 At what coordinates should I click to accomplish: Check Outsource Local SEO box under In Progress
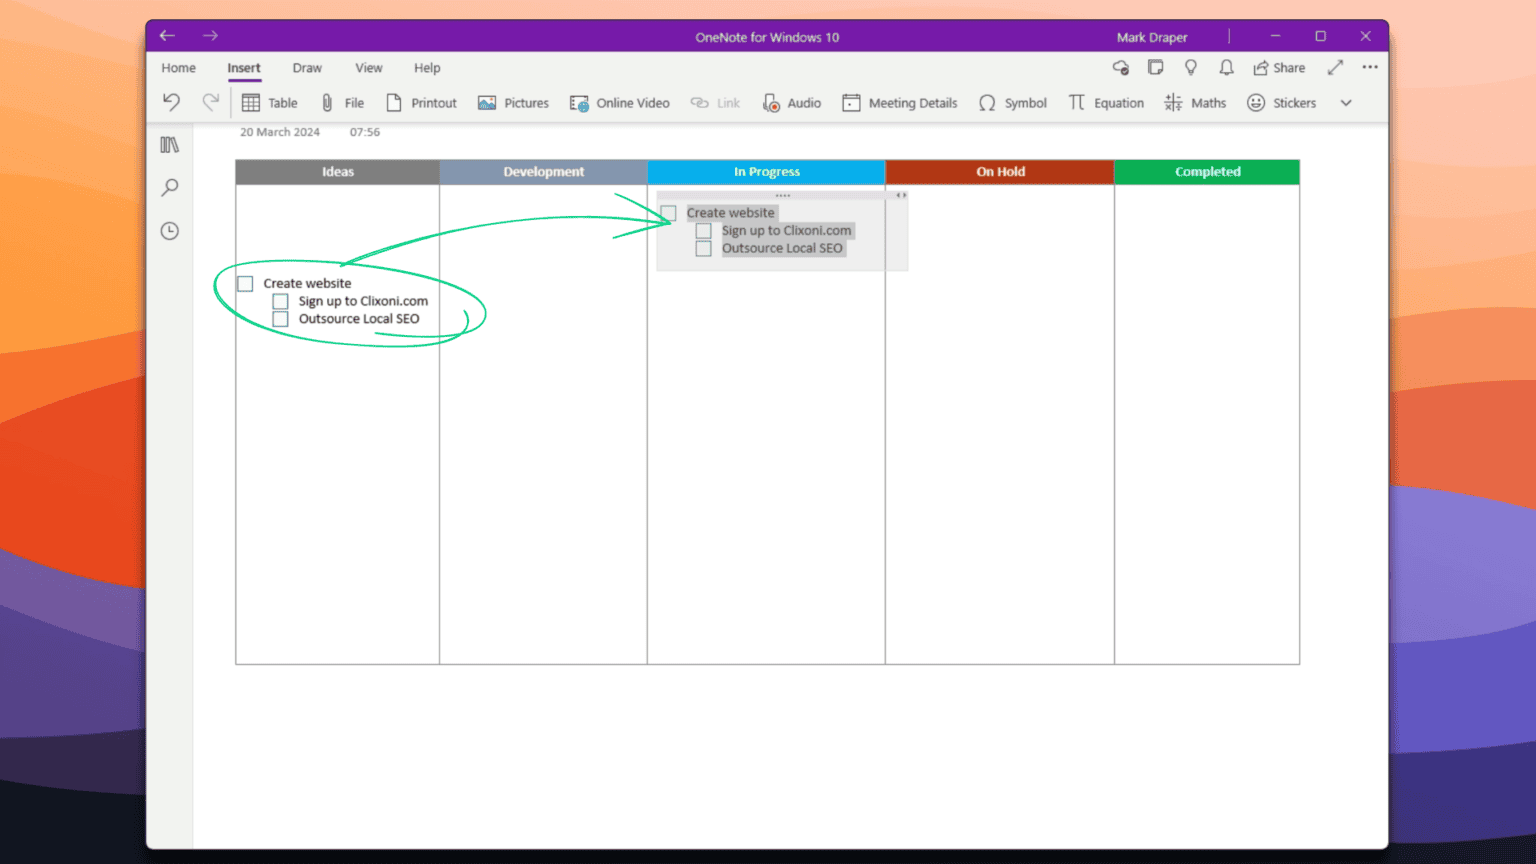click(x=704, y=249)
